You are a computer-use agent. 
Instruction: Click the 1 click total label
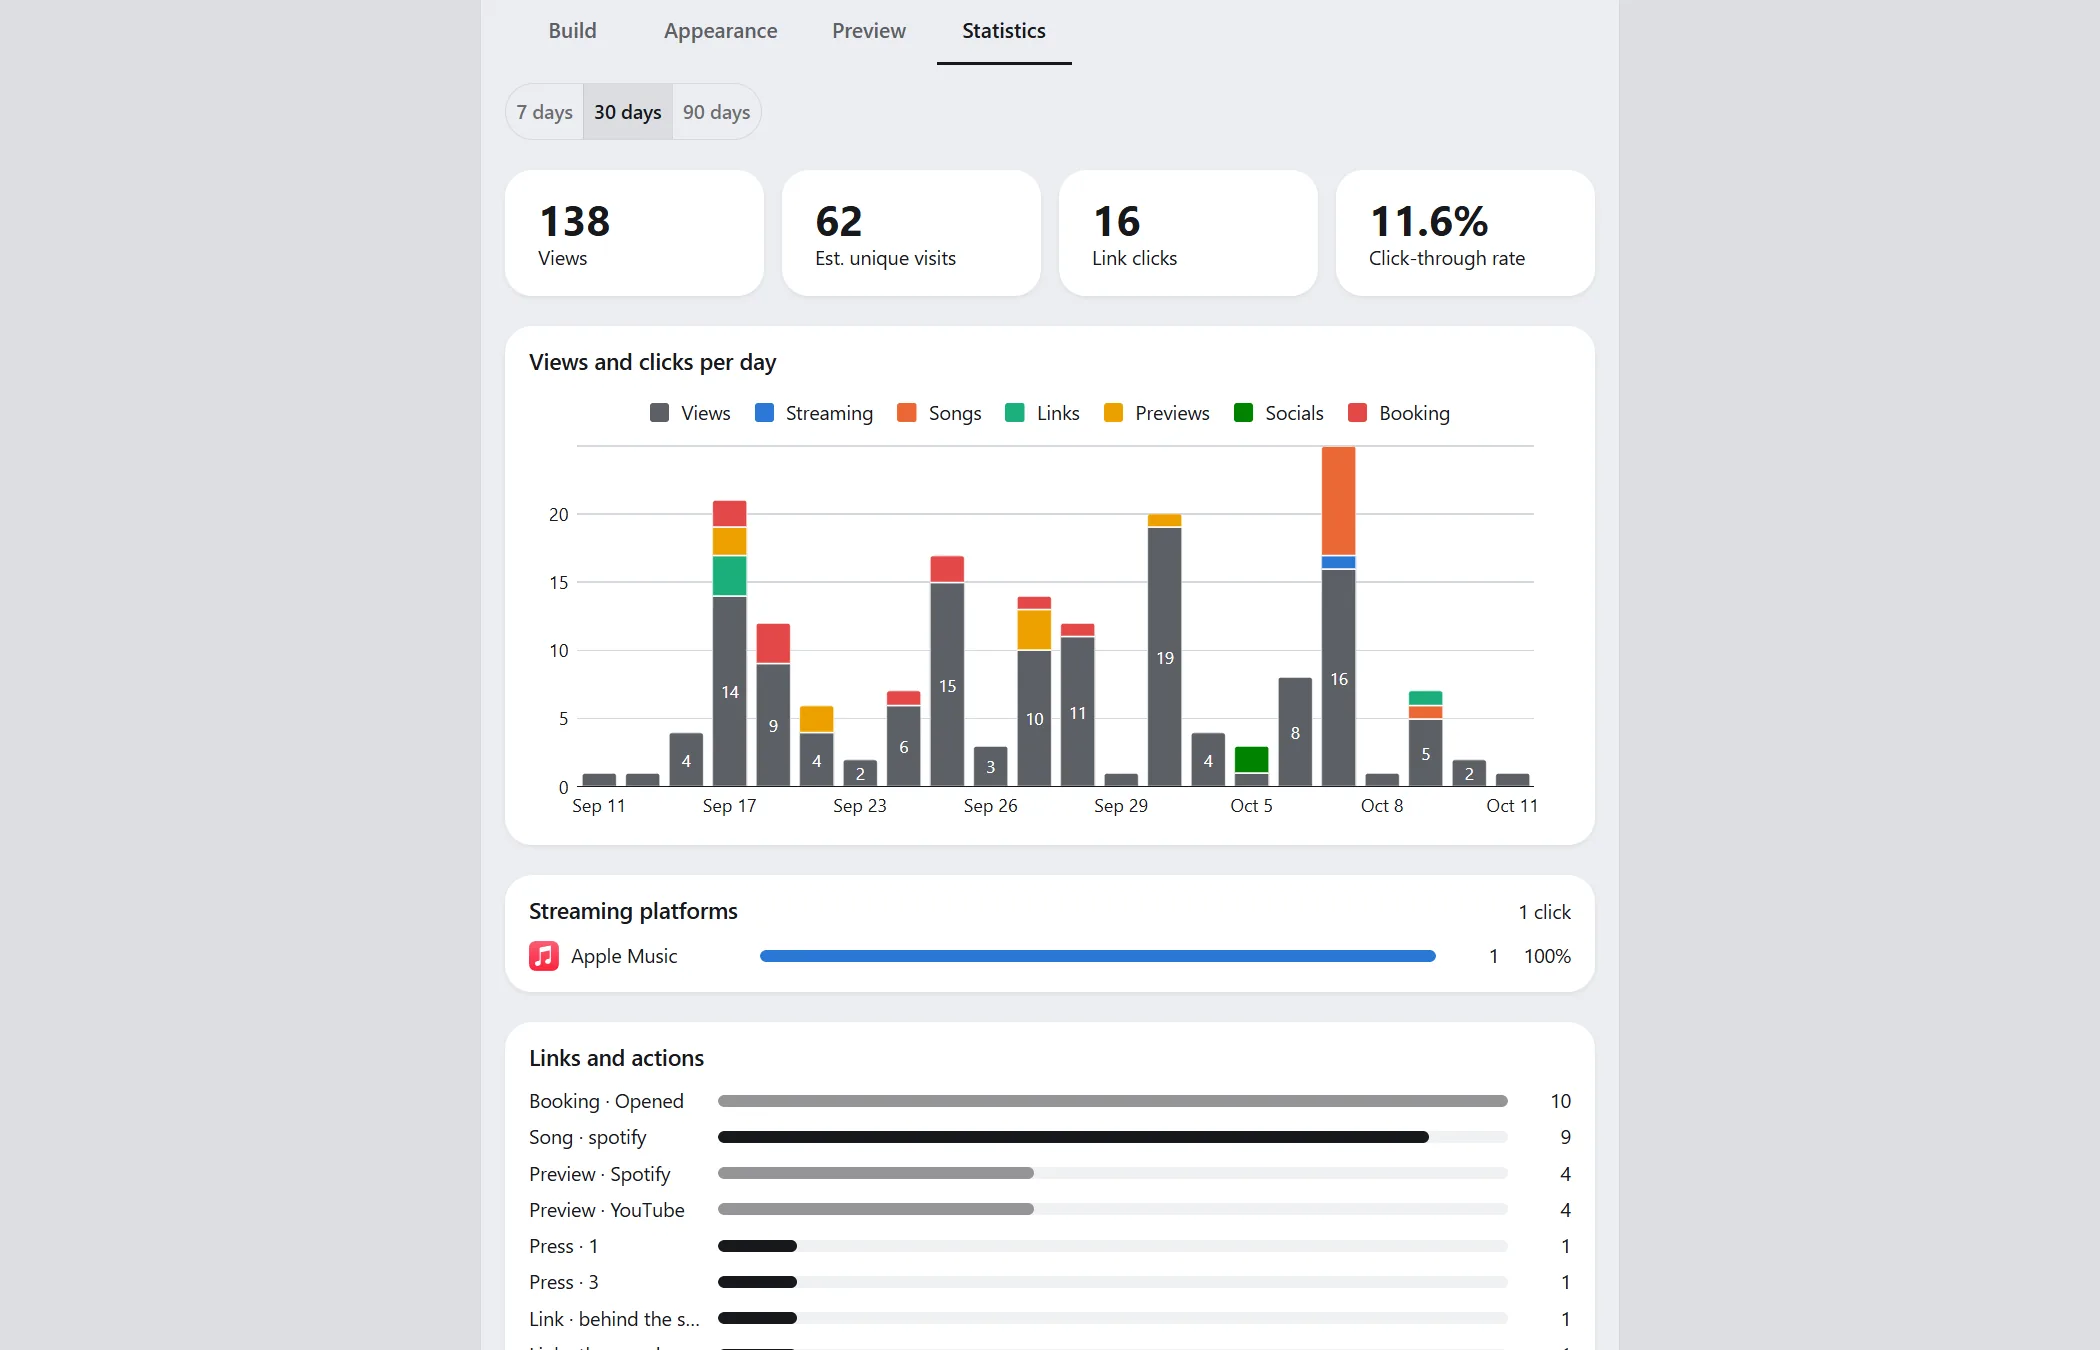(1544, 912)
